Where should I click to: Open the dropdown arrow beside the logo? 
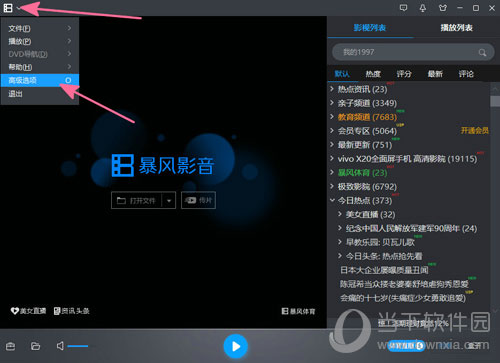[18, 8]
